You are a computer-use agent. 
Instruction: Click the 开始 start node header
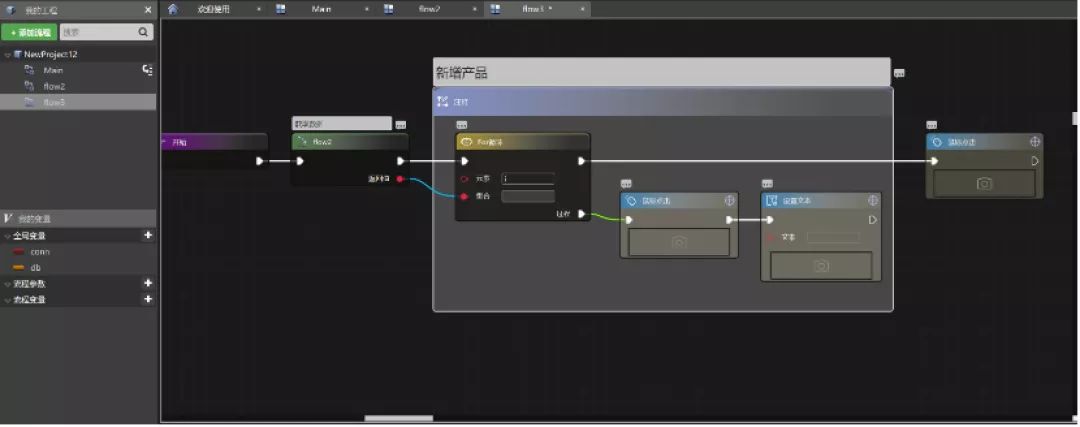click(x=214, y=142)
